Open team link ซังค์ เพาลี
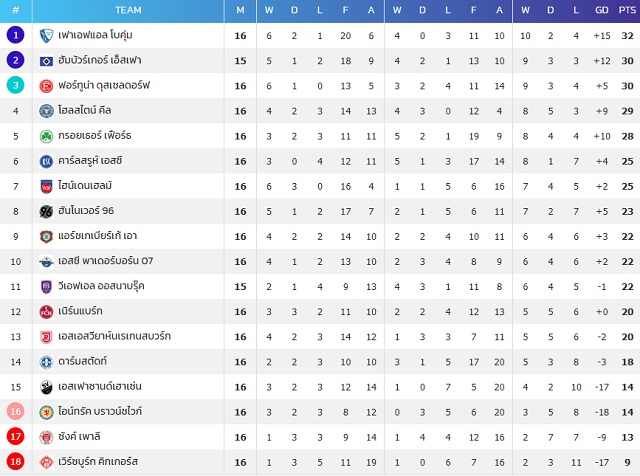640x476 pixels. point(79,436)
